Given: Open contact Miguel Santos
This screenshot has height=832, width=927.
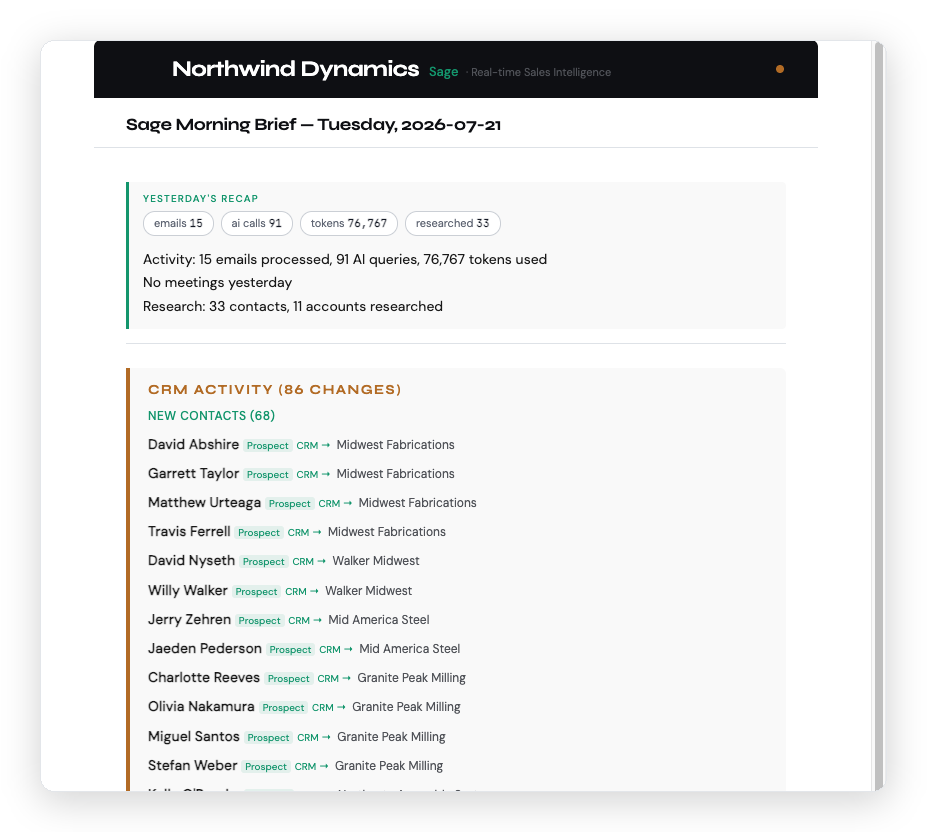Looking at the screenshot, I should coord(193,737).
